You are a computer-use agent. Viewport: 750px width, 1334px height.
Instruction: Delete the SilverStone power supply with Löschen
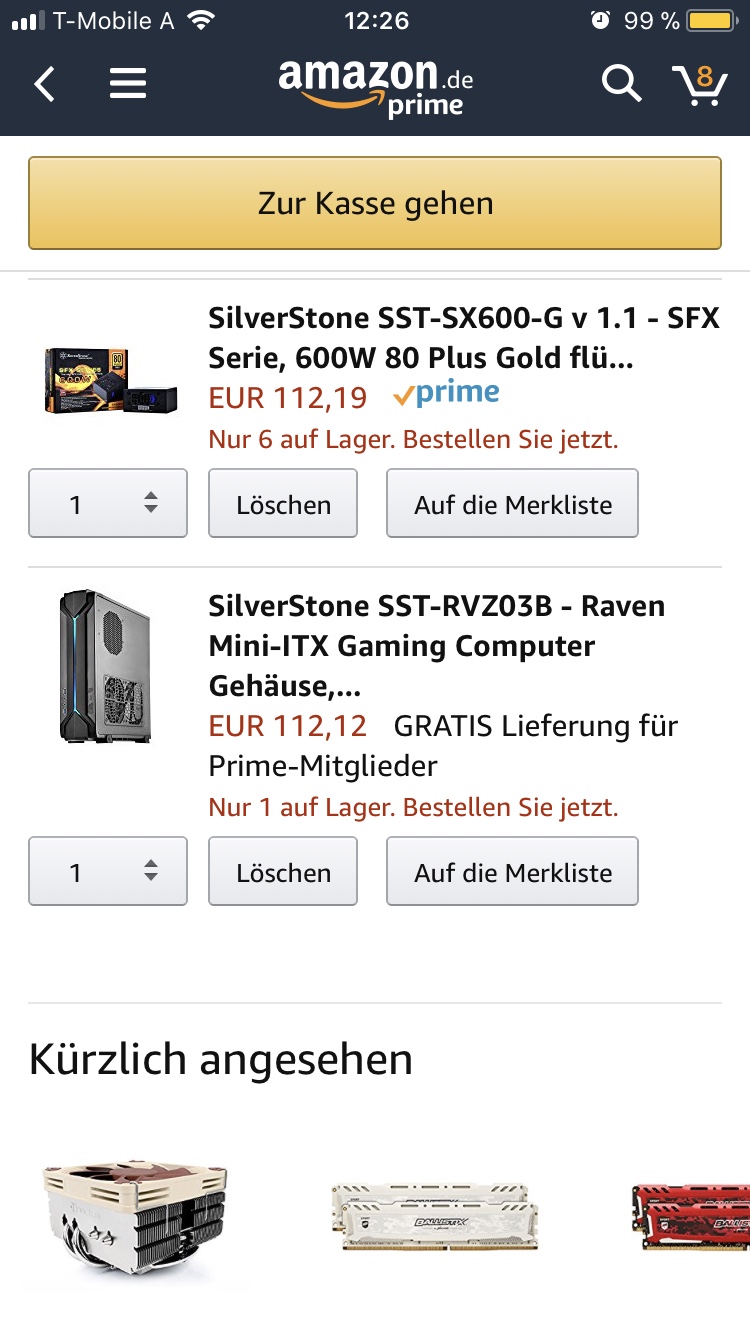(282, 504)
